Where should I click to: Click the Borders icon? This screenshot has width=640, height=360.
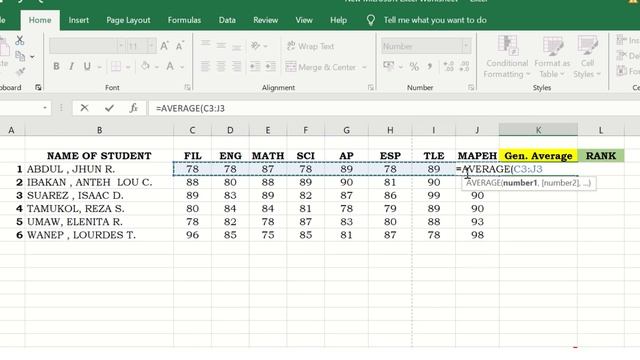point(116,67)
